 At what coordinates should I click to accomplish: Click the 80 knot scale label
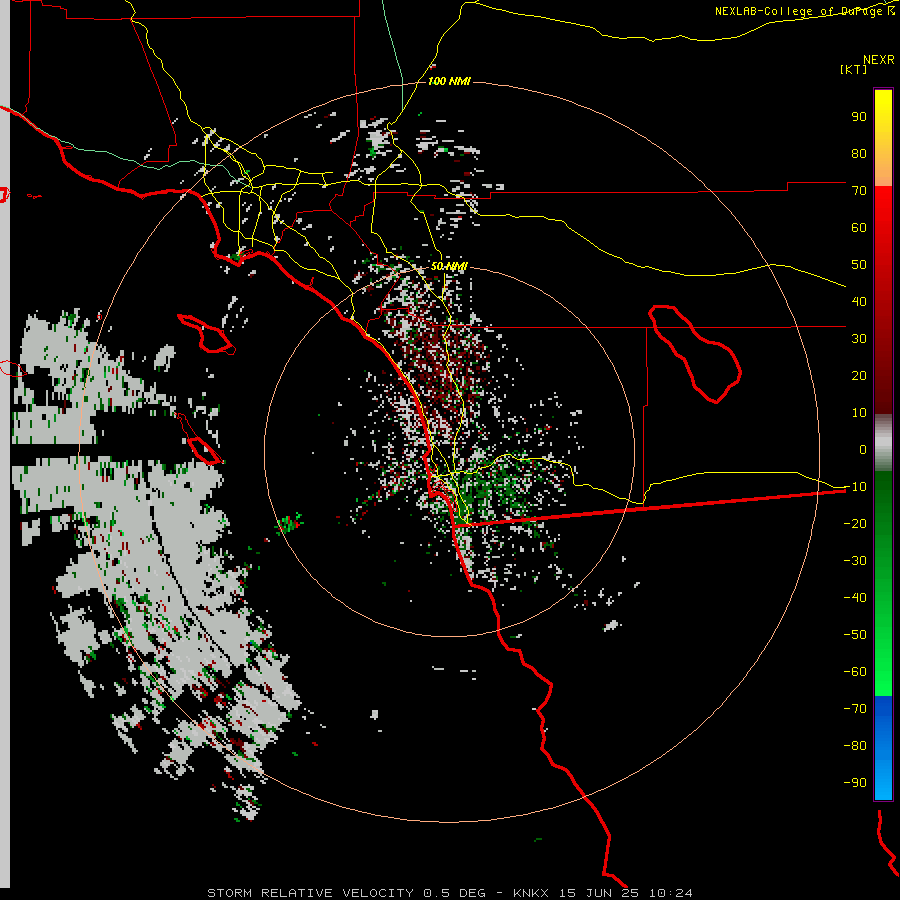click(x=859, y=153)
